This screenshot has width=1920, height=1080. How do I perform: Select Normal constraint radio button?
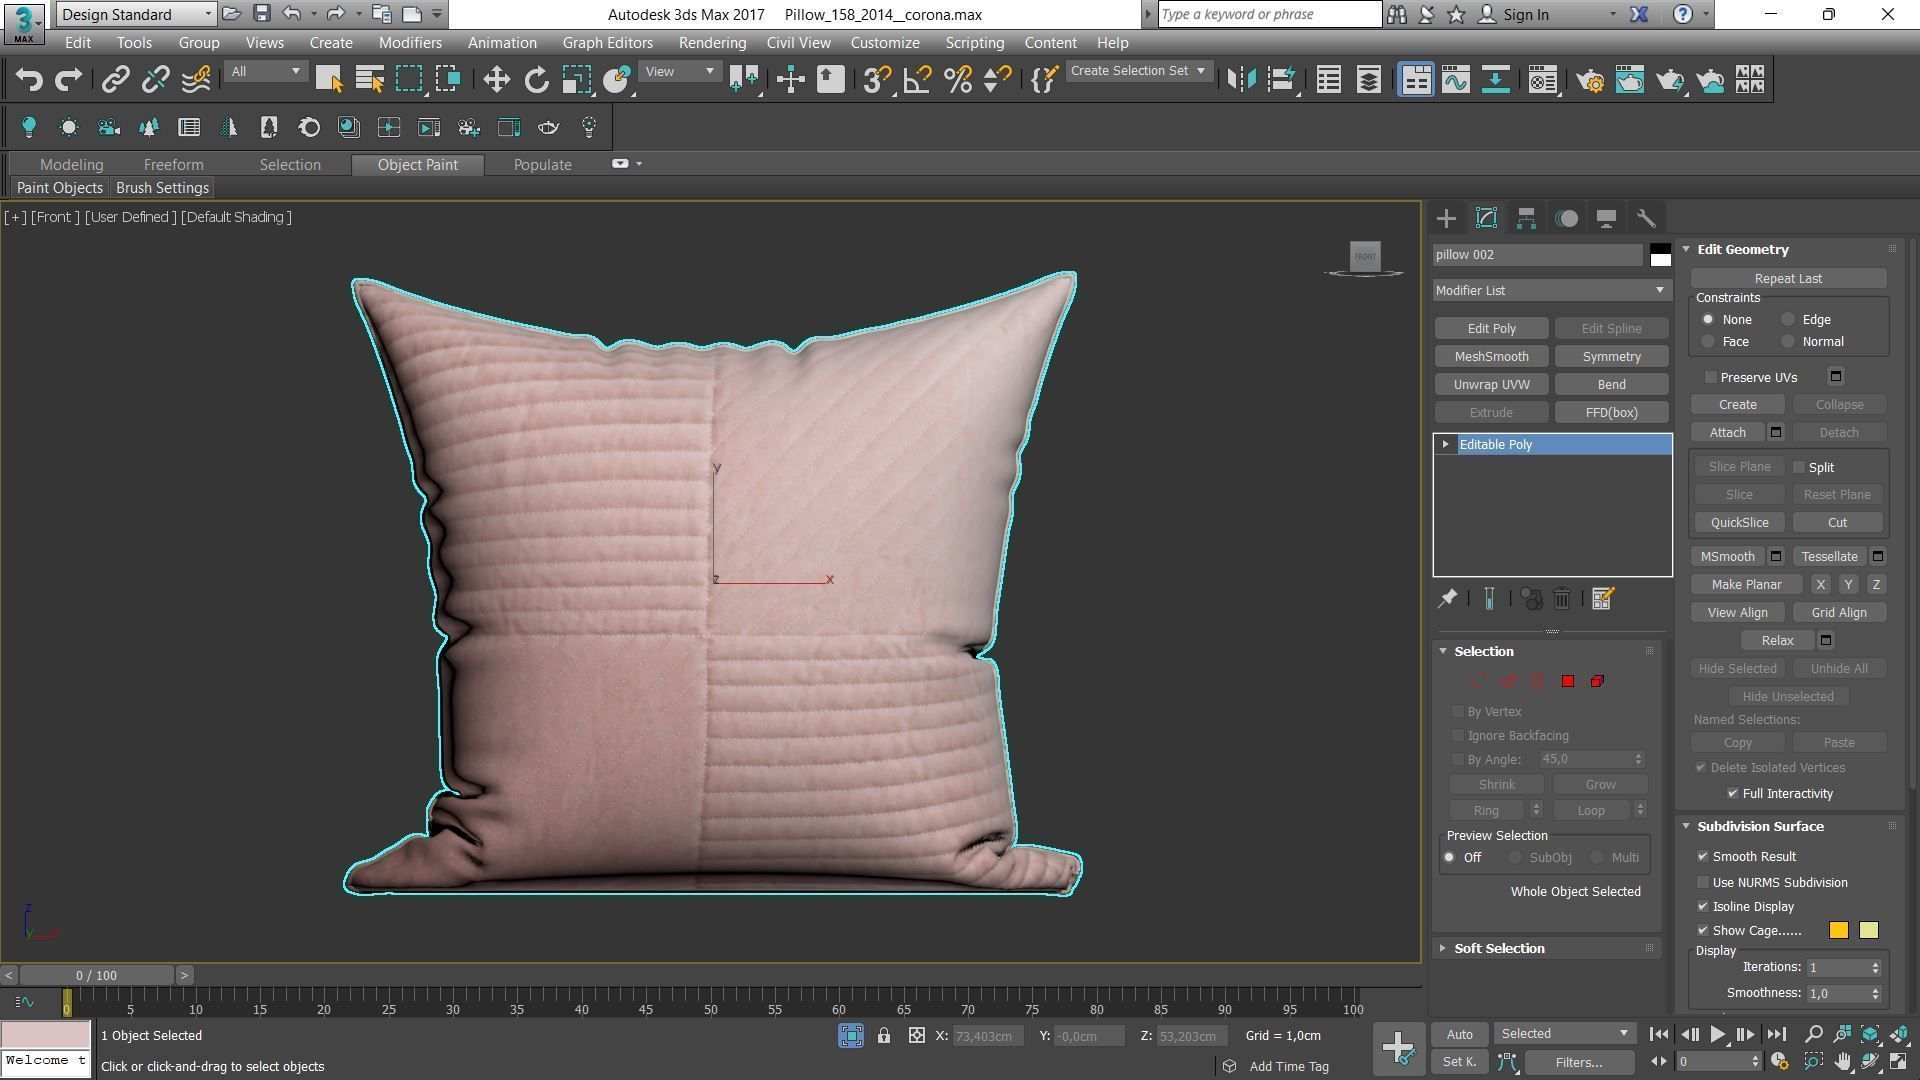click(x=1788, y=342)
